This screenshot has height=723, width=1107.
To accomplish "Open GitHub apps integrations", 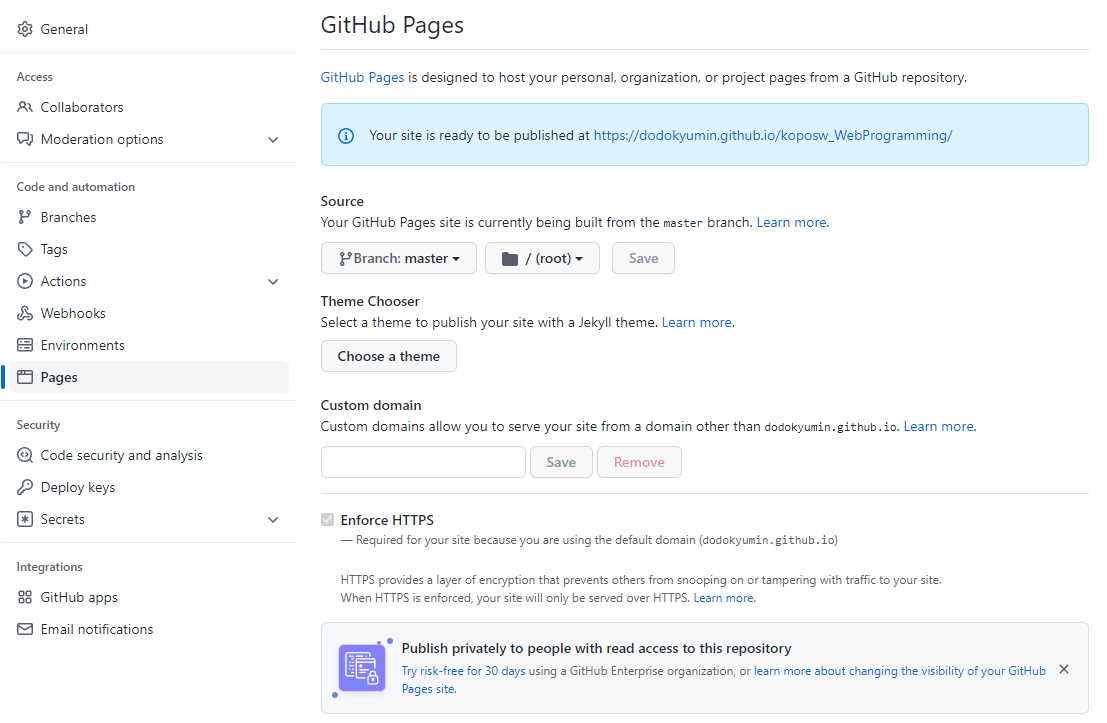I will point(148,597).
